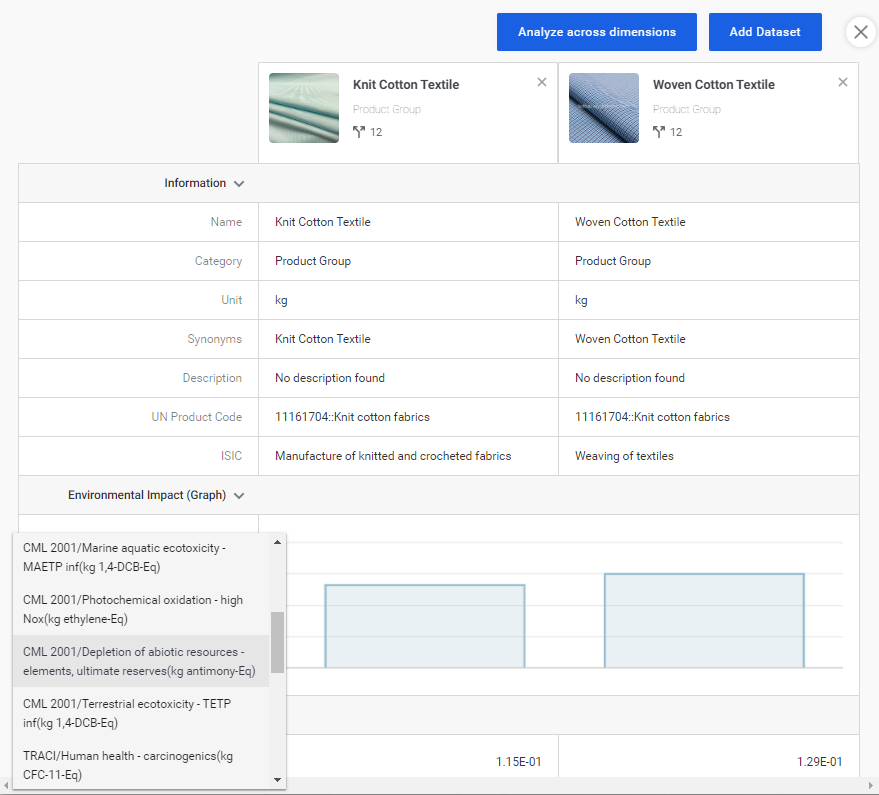The width and height of the screenshot is (879, 795).
Task: Click Analyze across dimensions button
Action: tap(596, 32)
